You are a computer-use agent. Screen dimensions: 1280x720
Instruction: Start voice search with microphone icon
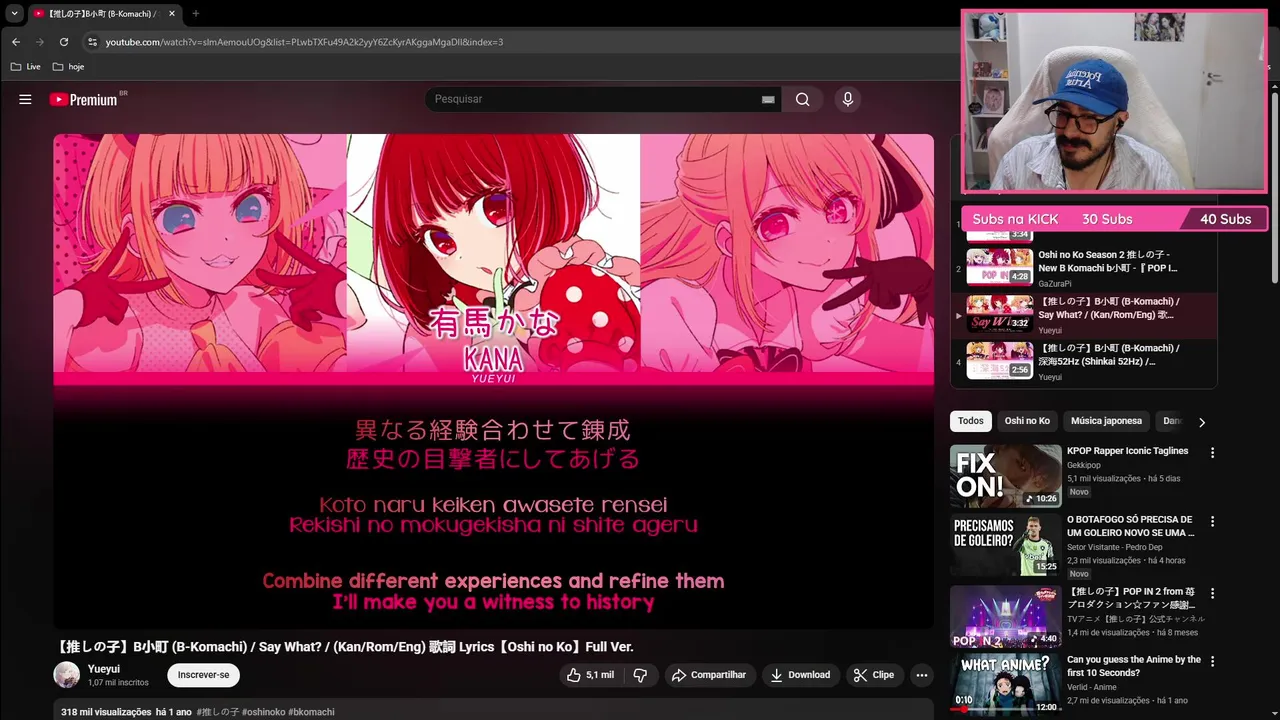click(848, 99)
